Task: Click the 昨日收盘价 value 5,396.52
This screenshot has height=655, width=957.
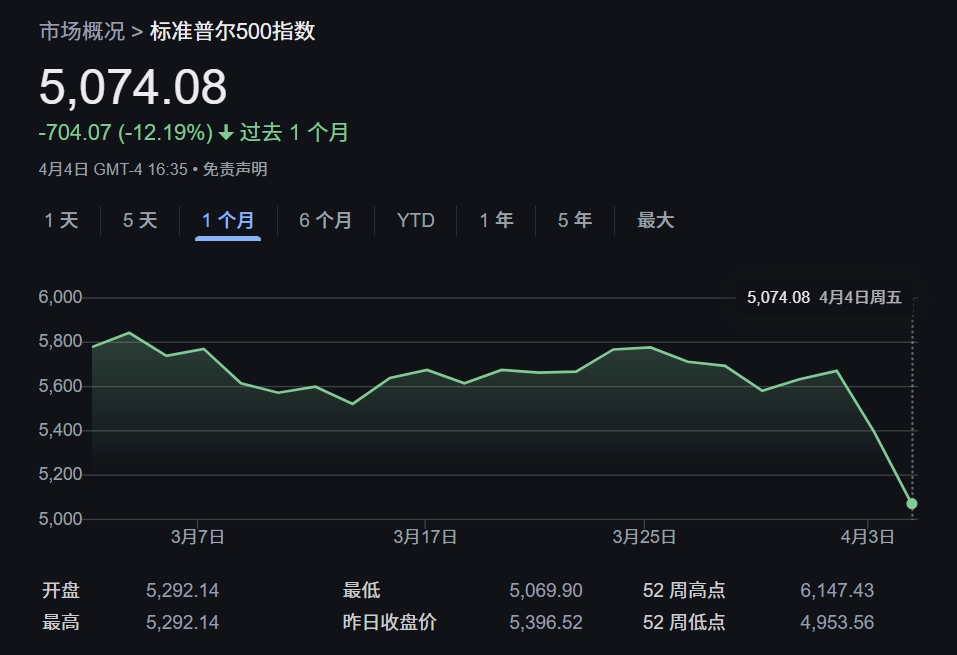Action: (x=546, y=622)
